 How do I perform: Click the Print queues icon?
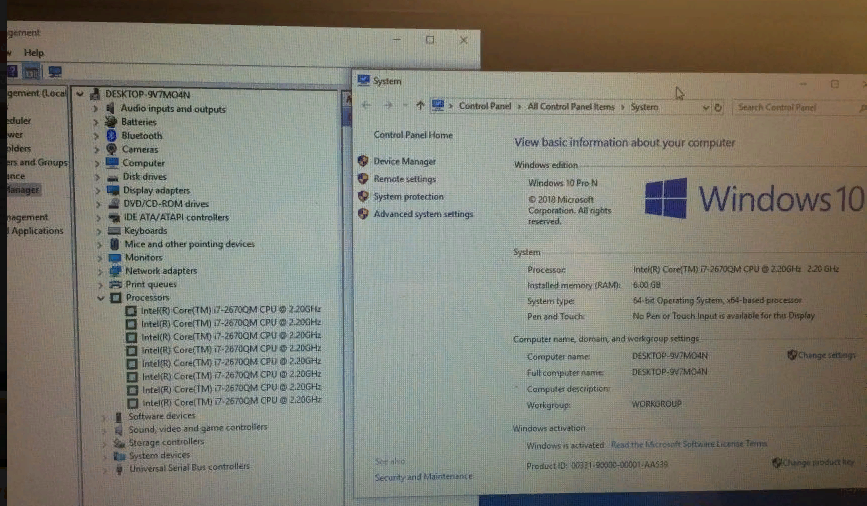[116, 284]
